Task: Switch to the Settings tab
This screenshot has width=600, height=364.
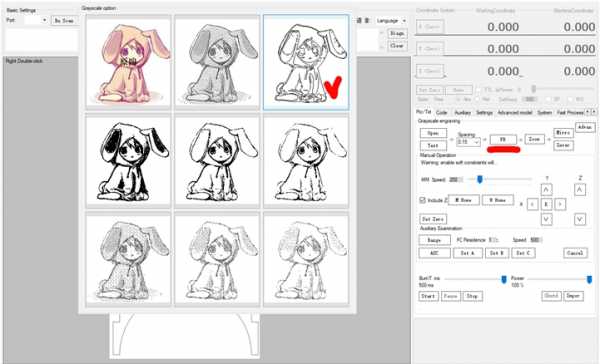Action: [484, 113]
